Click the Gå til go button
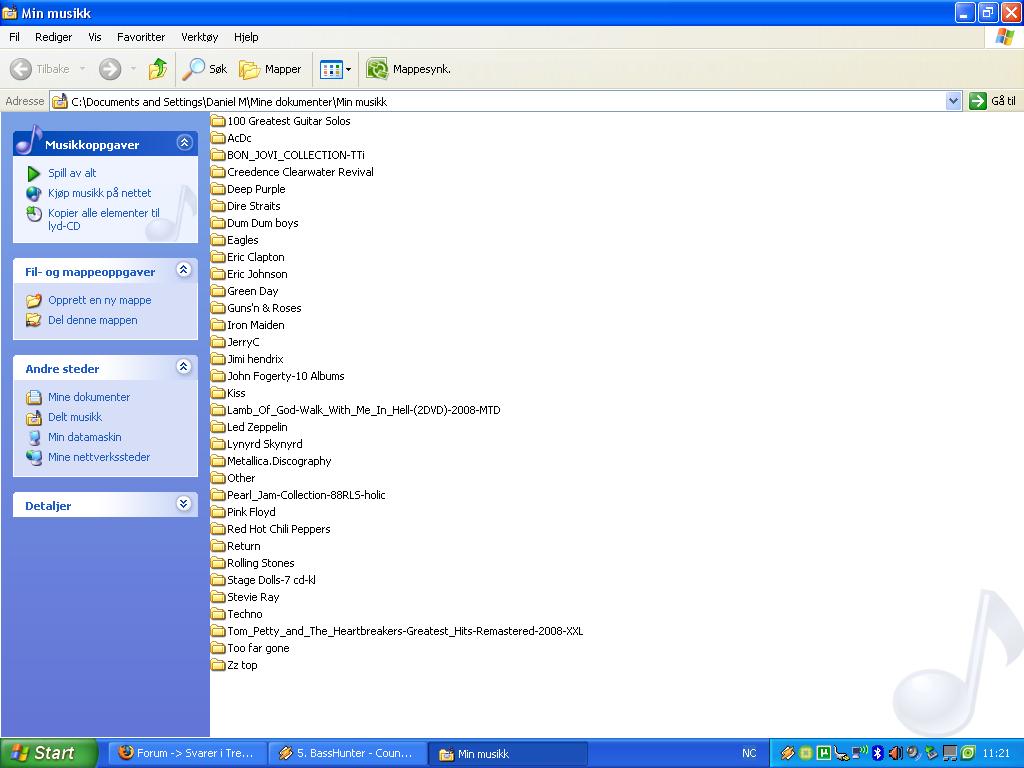The image size is (1024, 768). (993, 101)
